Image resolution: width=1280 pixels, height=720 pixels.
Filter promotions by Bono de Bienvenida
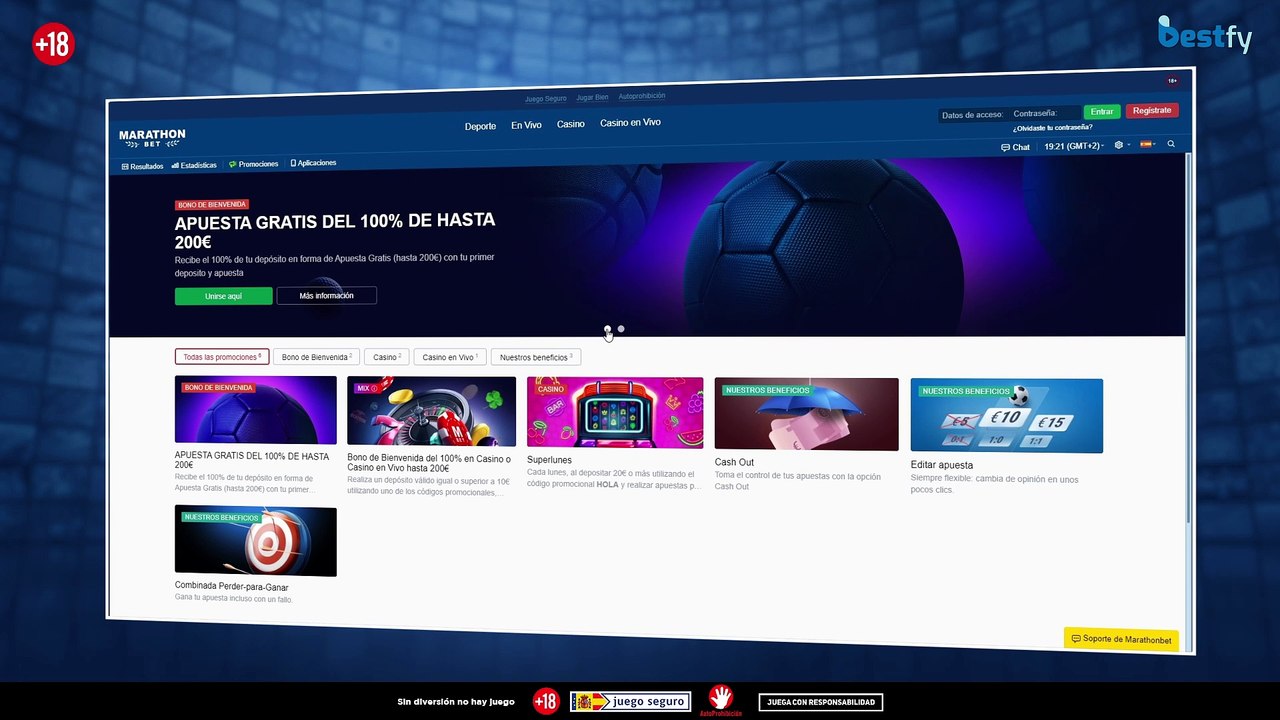pos(317,357)
